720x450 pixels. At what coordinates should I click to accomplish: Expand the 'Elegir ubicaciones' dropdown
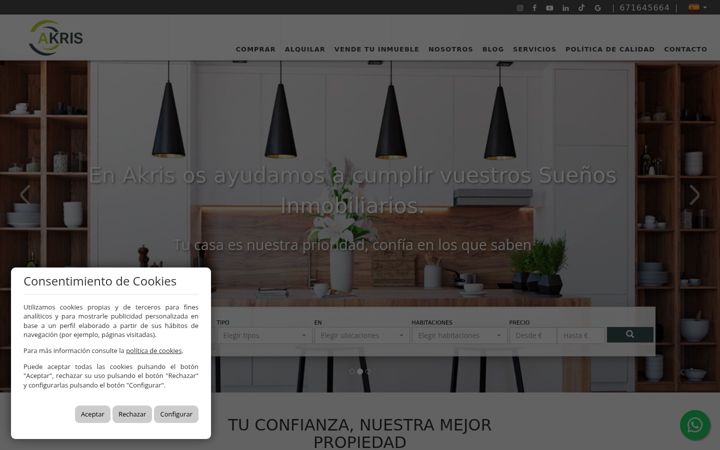(361, 336)
